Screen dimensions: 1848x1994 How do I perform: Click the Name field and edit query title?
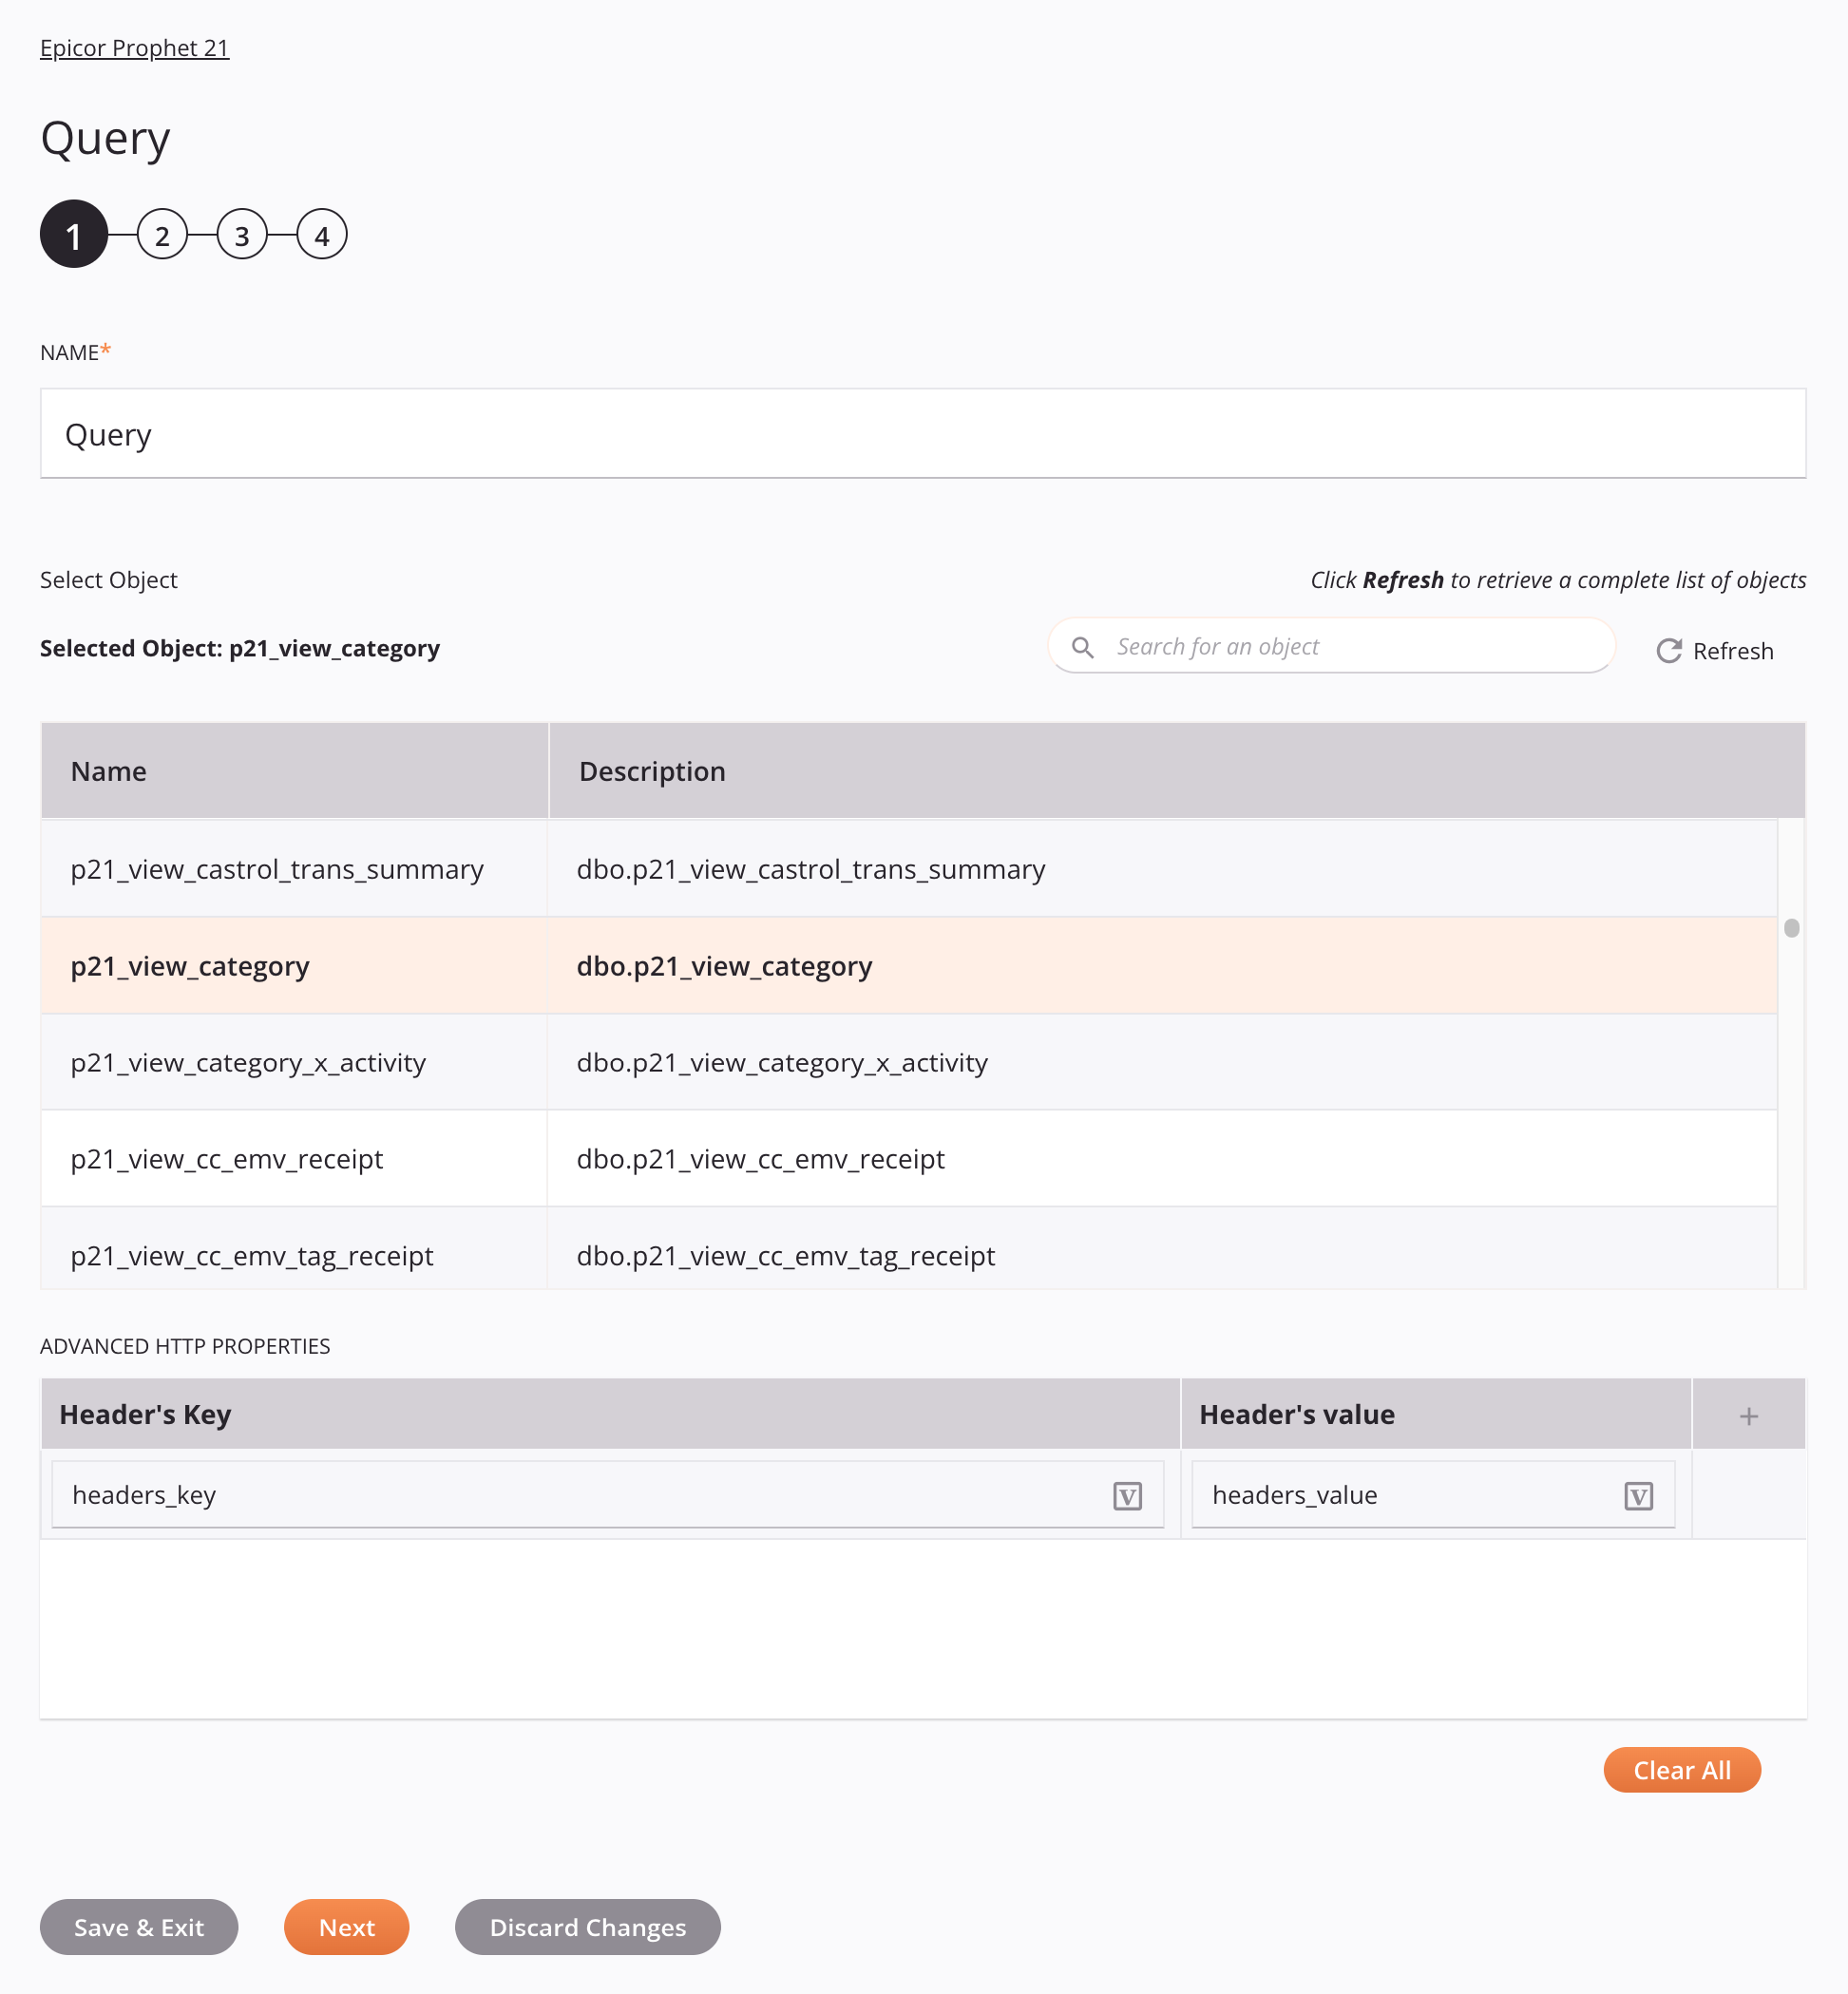pyautogui.click(x=923, y=432)
